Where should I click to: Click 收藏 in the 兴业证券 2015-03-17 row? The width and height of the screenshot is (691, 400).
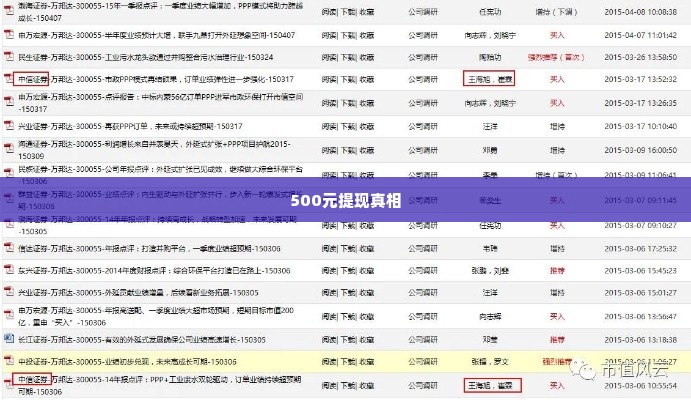pos(367,126)
